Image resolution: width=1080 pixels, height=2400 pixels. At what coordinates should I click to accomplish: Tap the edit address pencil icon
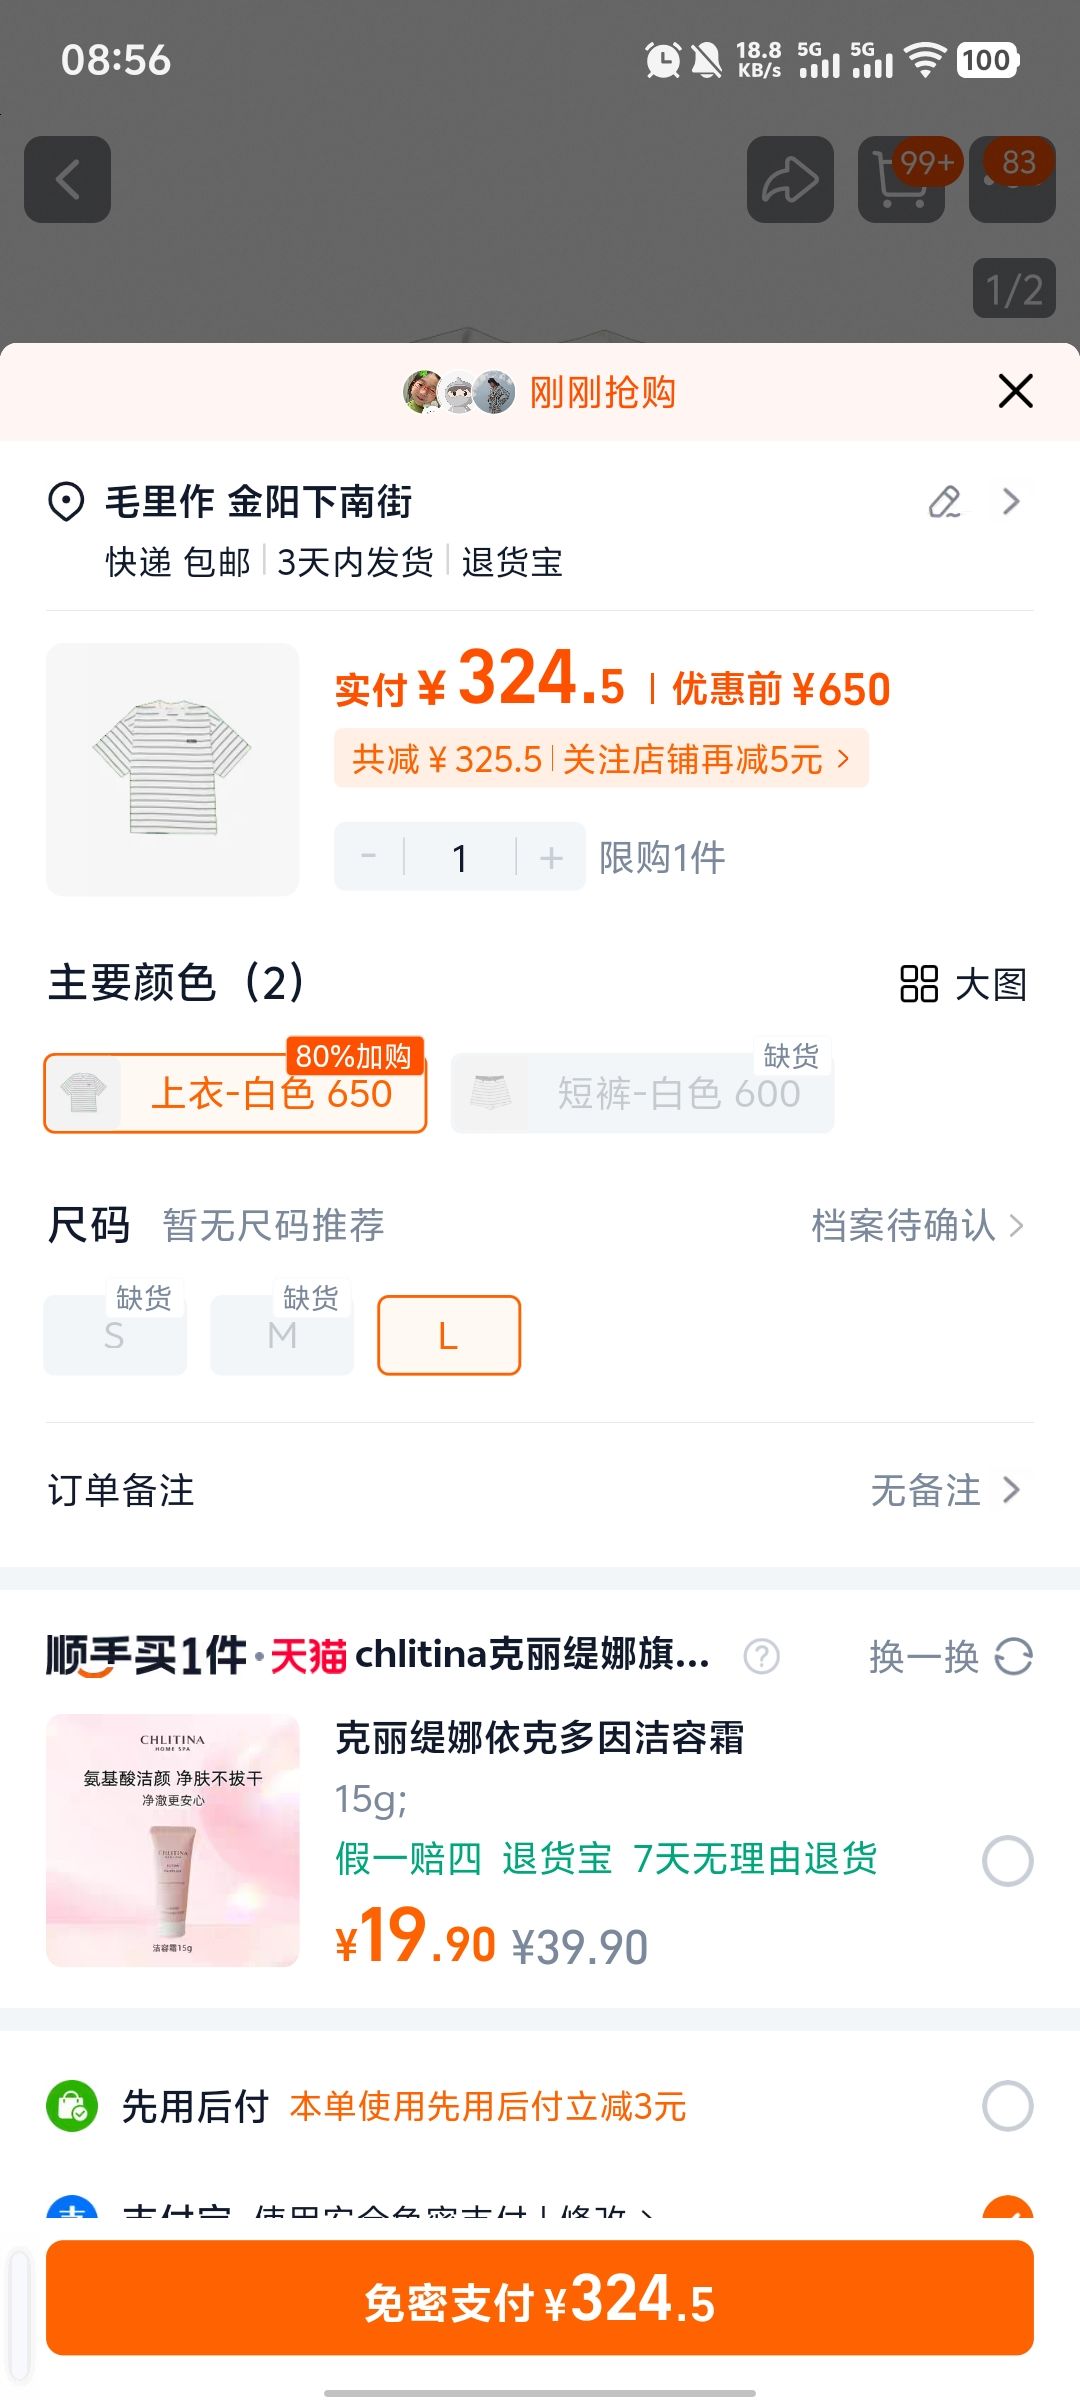[x=945, y=502]
